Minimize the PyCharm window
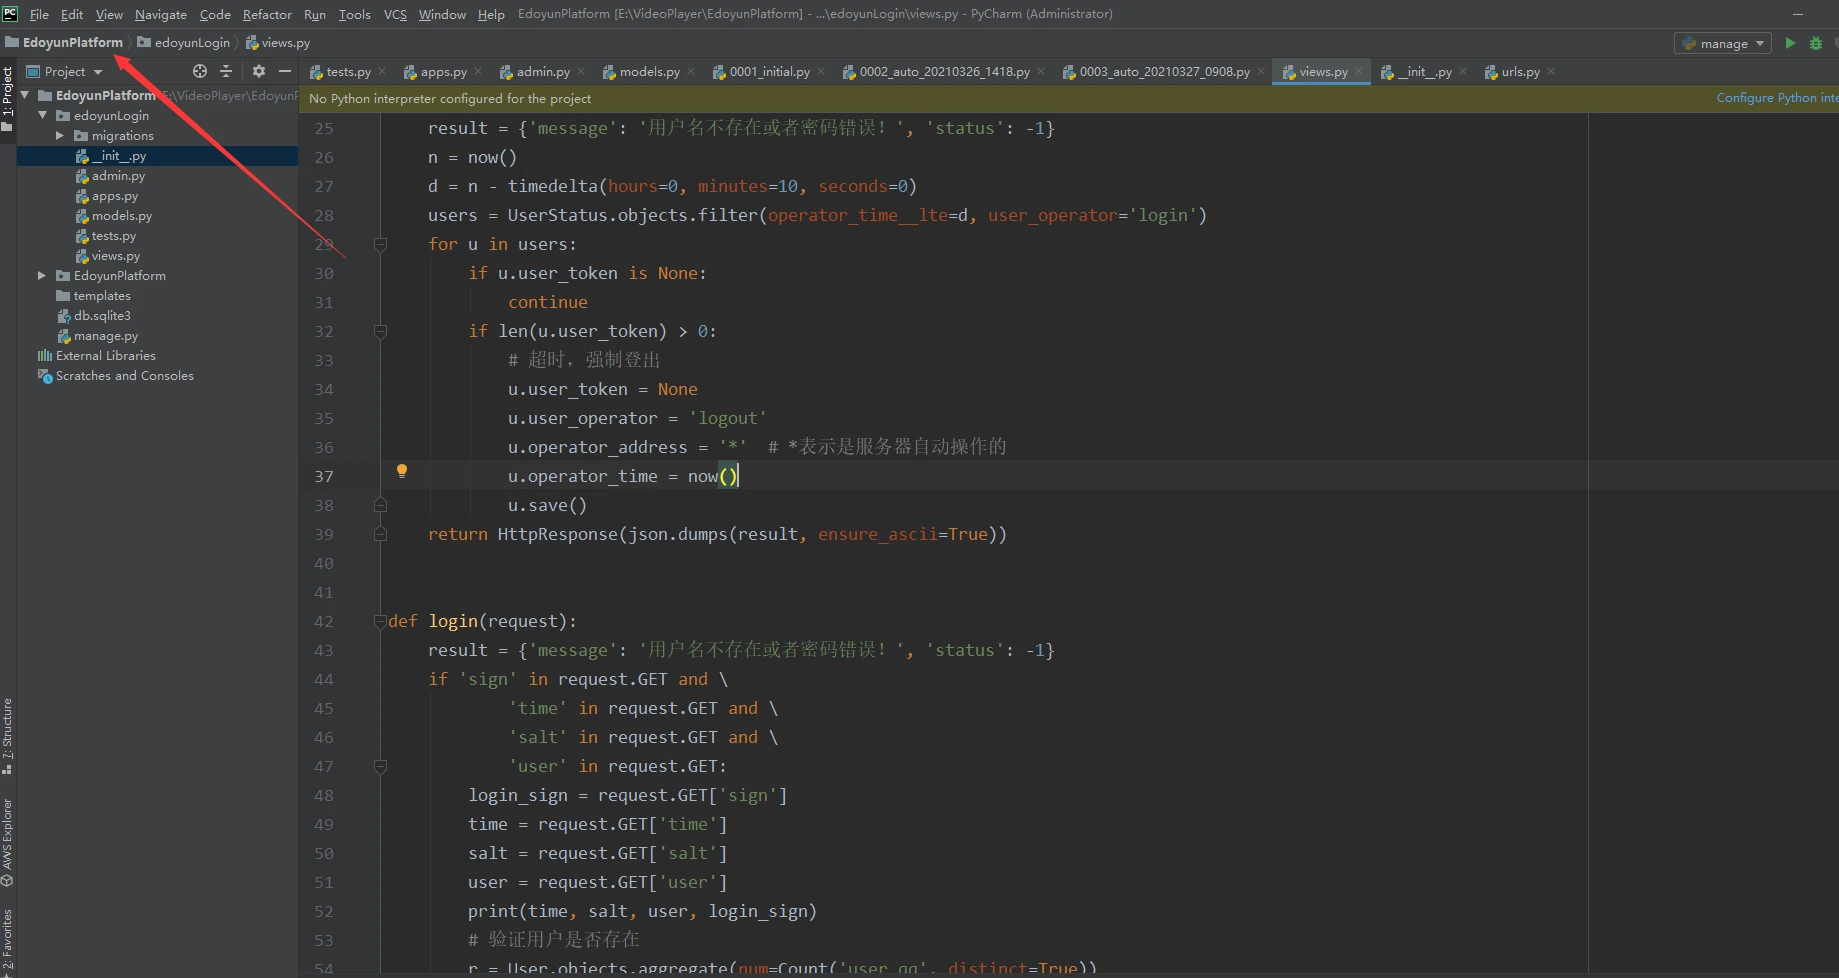 pyautogui.click(x=1797, y=14)
